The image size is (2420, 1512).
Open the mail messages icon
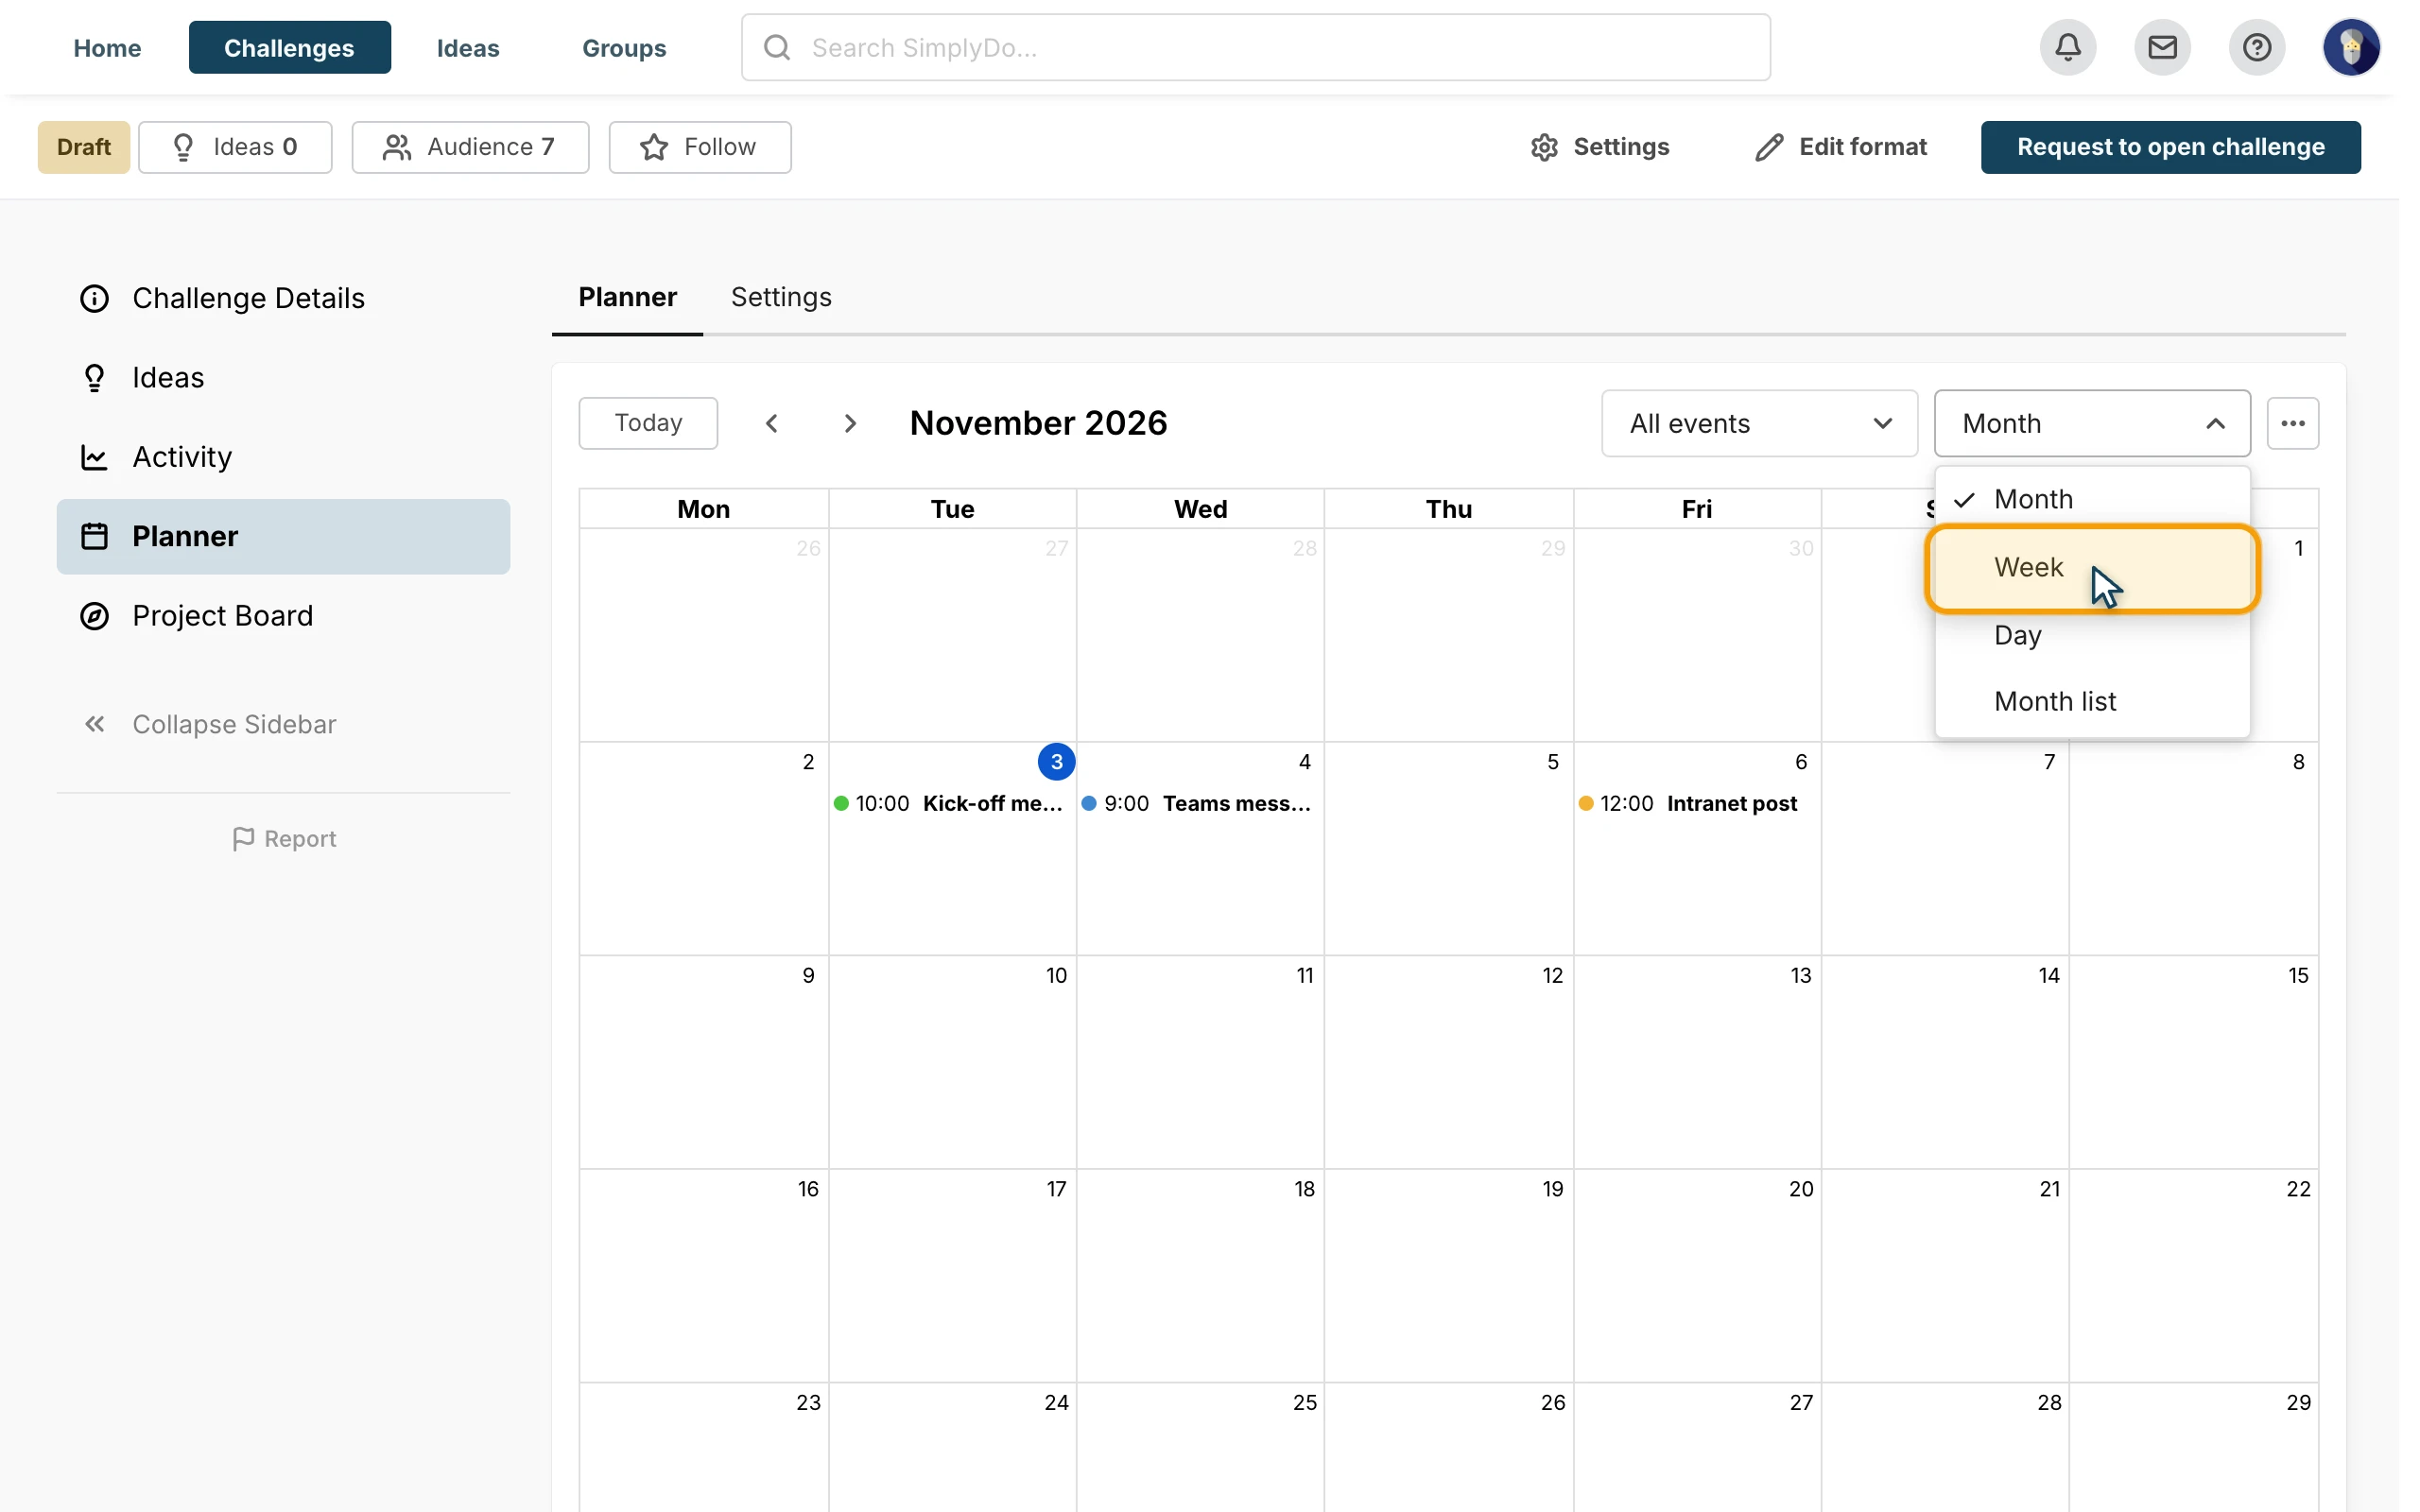click(x=2162, y=47)
